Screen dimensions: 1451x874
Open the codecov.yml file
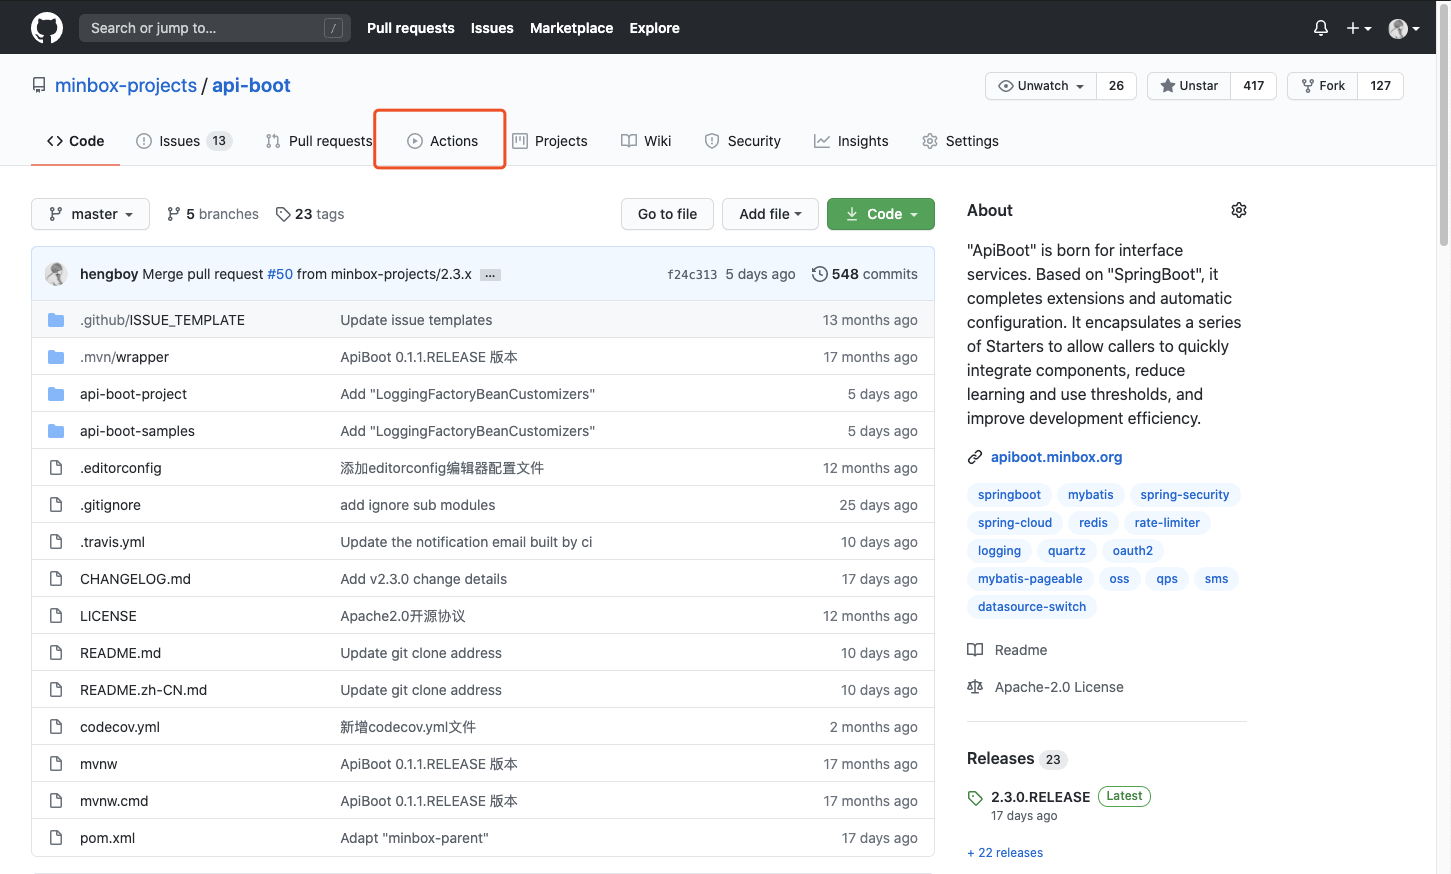pos(120,727)
